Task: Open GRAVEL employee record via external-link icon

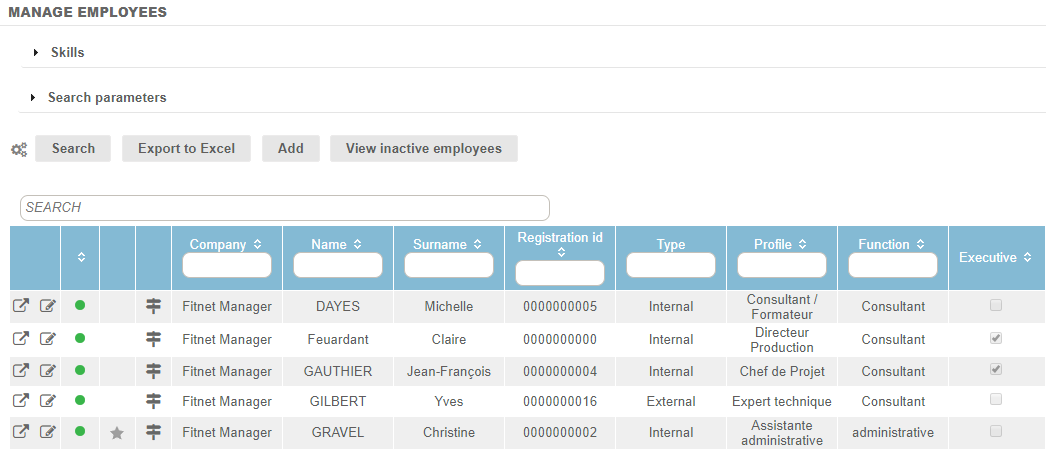Action: [x=20, y=432]
